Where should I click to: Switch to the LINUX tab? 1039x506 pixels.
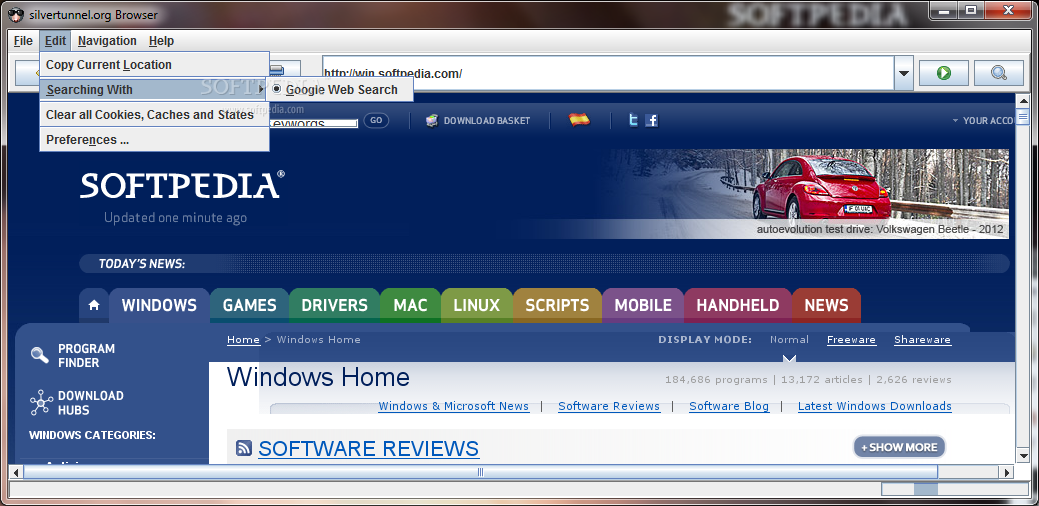pyautogui.click(x=476, y=305)
